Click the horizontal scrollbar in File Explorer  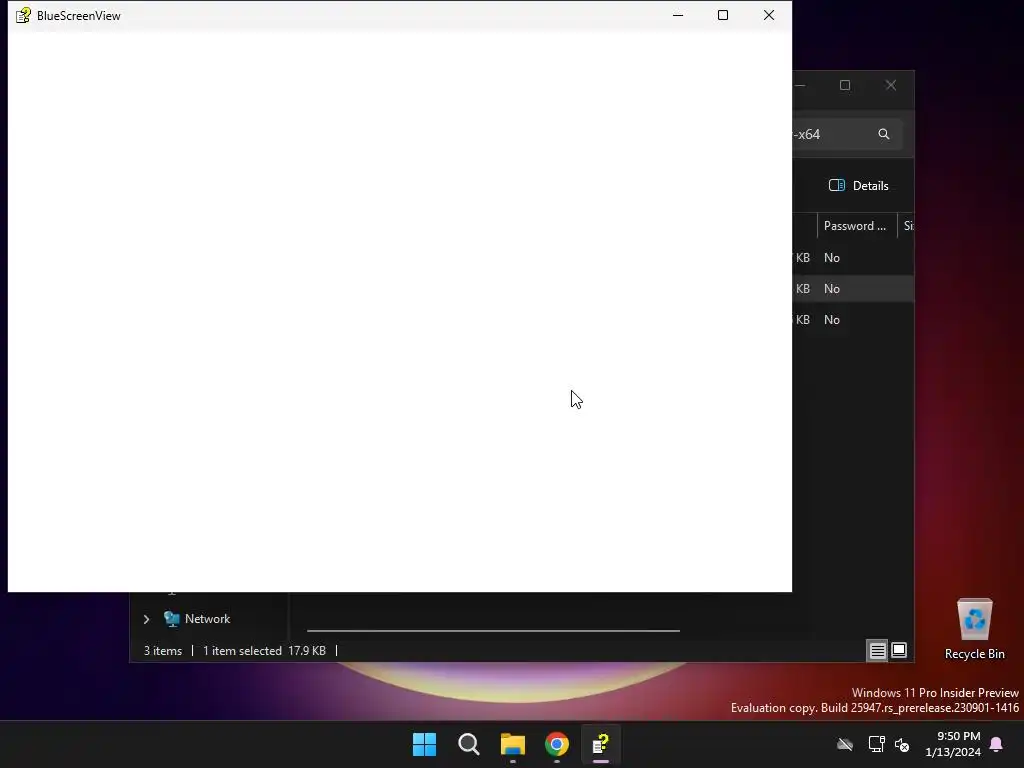[493, 631]
